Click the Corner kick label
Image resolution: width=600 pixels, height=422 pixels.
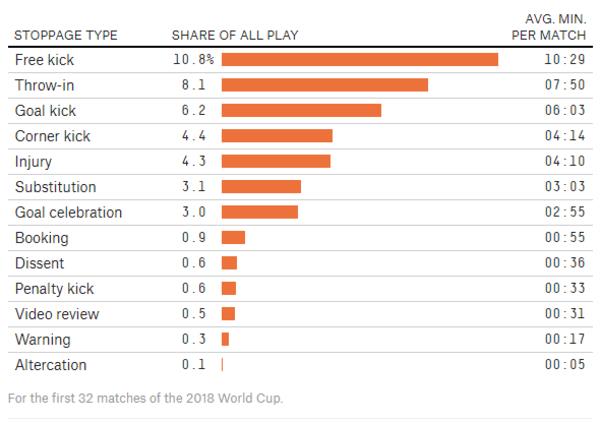[51, 136]
